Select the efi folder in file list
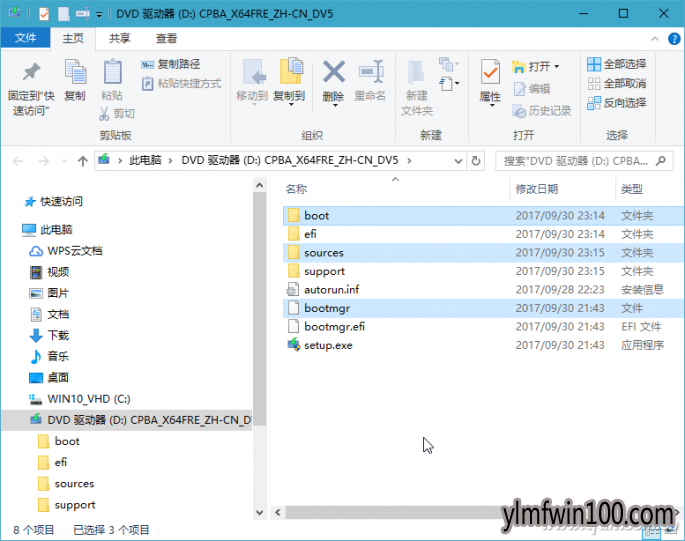This screenshot has width=685, height=541. coord(483,234)
